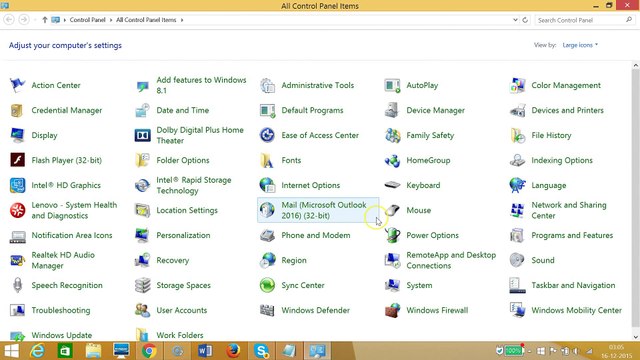
Task: Open Google Chrome from the taskbar
Action: 149,351
